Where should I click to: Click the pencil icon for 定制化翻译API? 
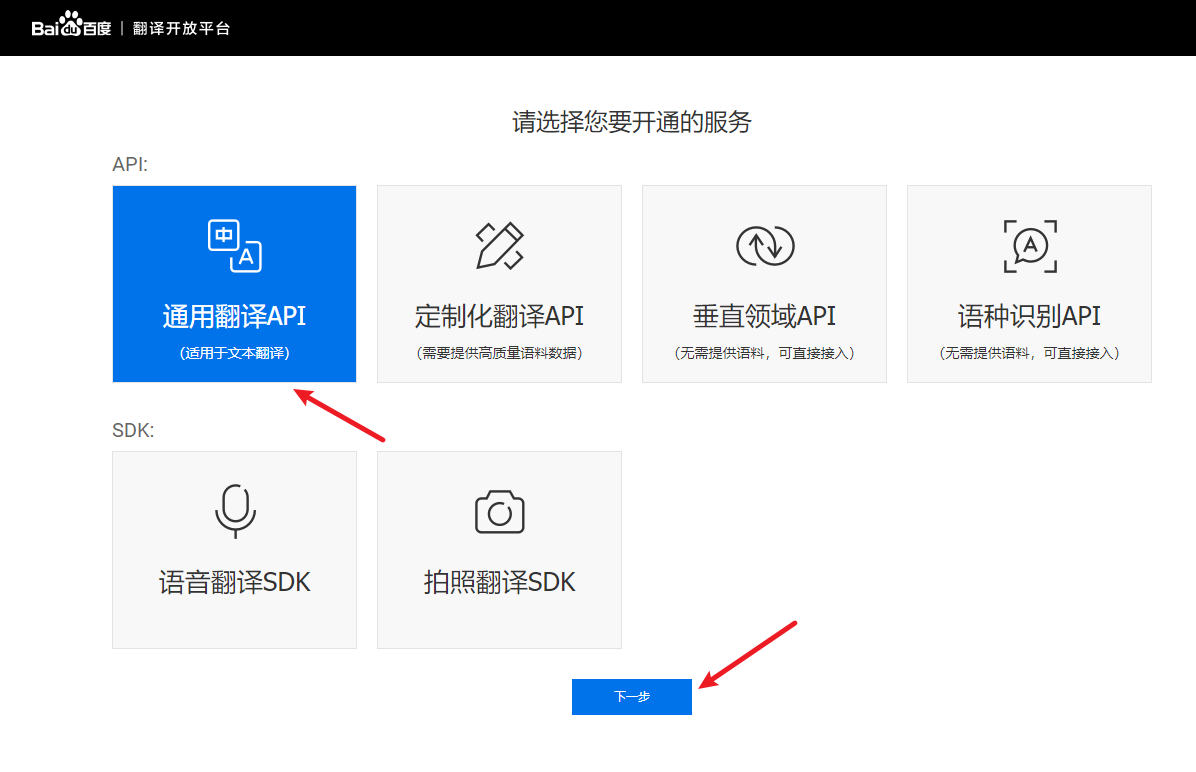point(500,246)
